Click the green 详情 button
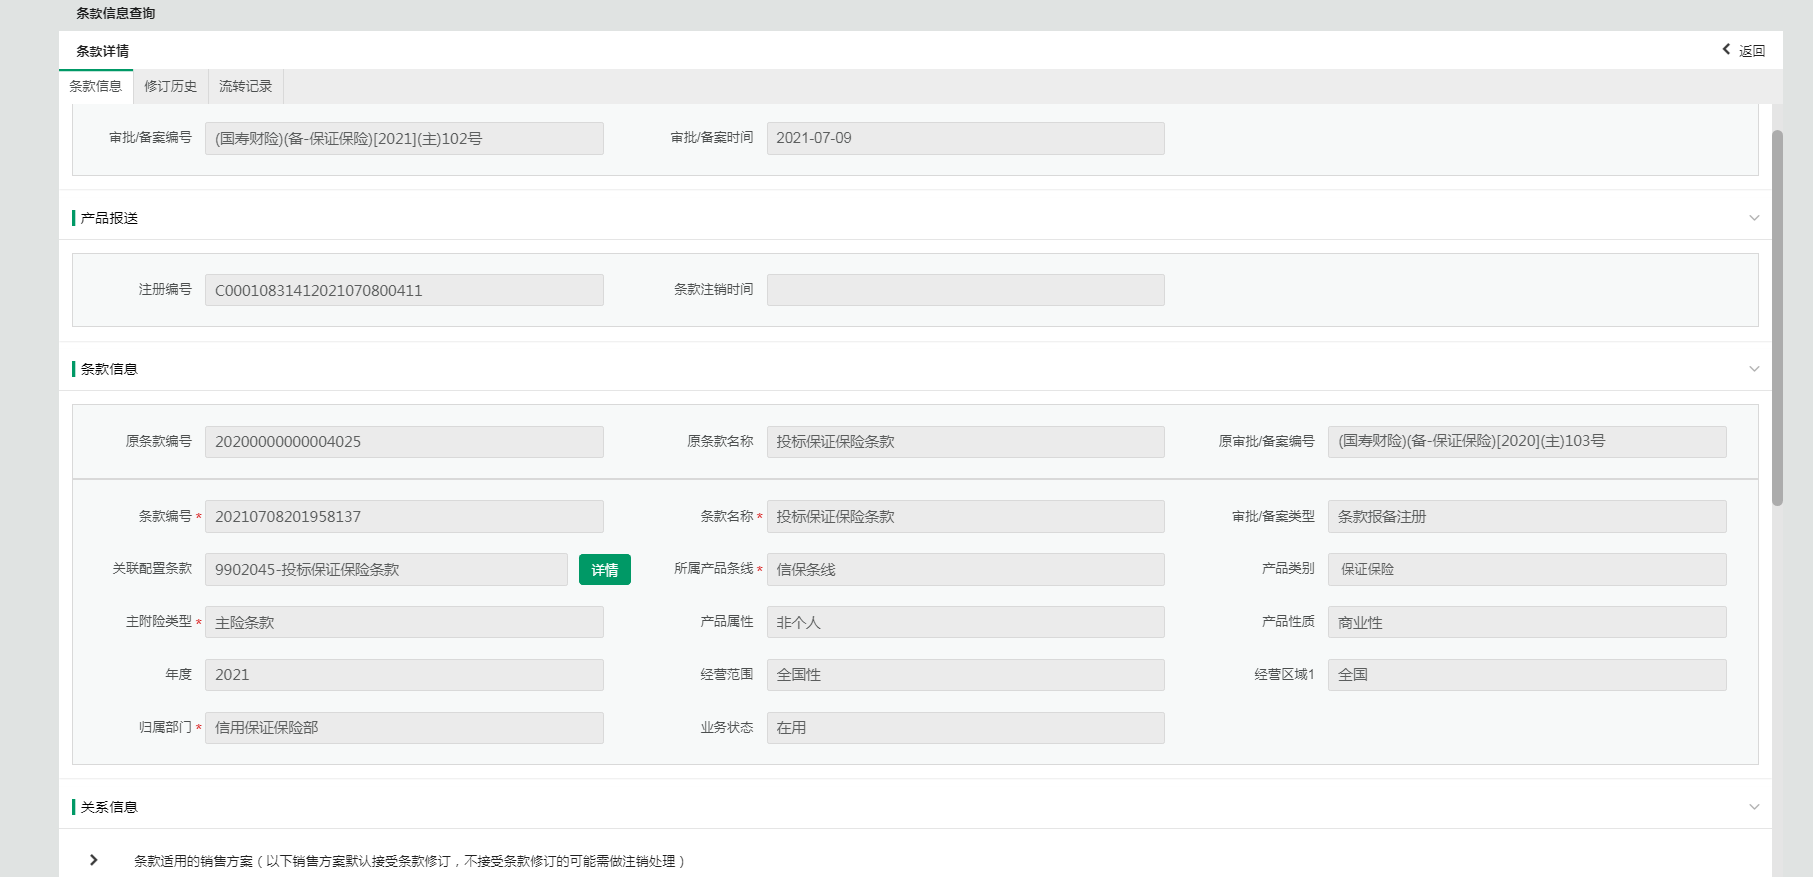1813x877 pixels. click(x=604, y=569)
